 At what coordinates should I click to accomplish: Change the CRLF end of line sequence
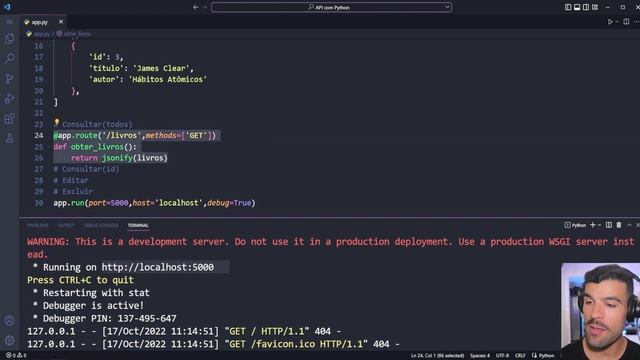pyautogui.click(x=520, y=356)
